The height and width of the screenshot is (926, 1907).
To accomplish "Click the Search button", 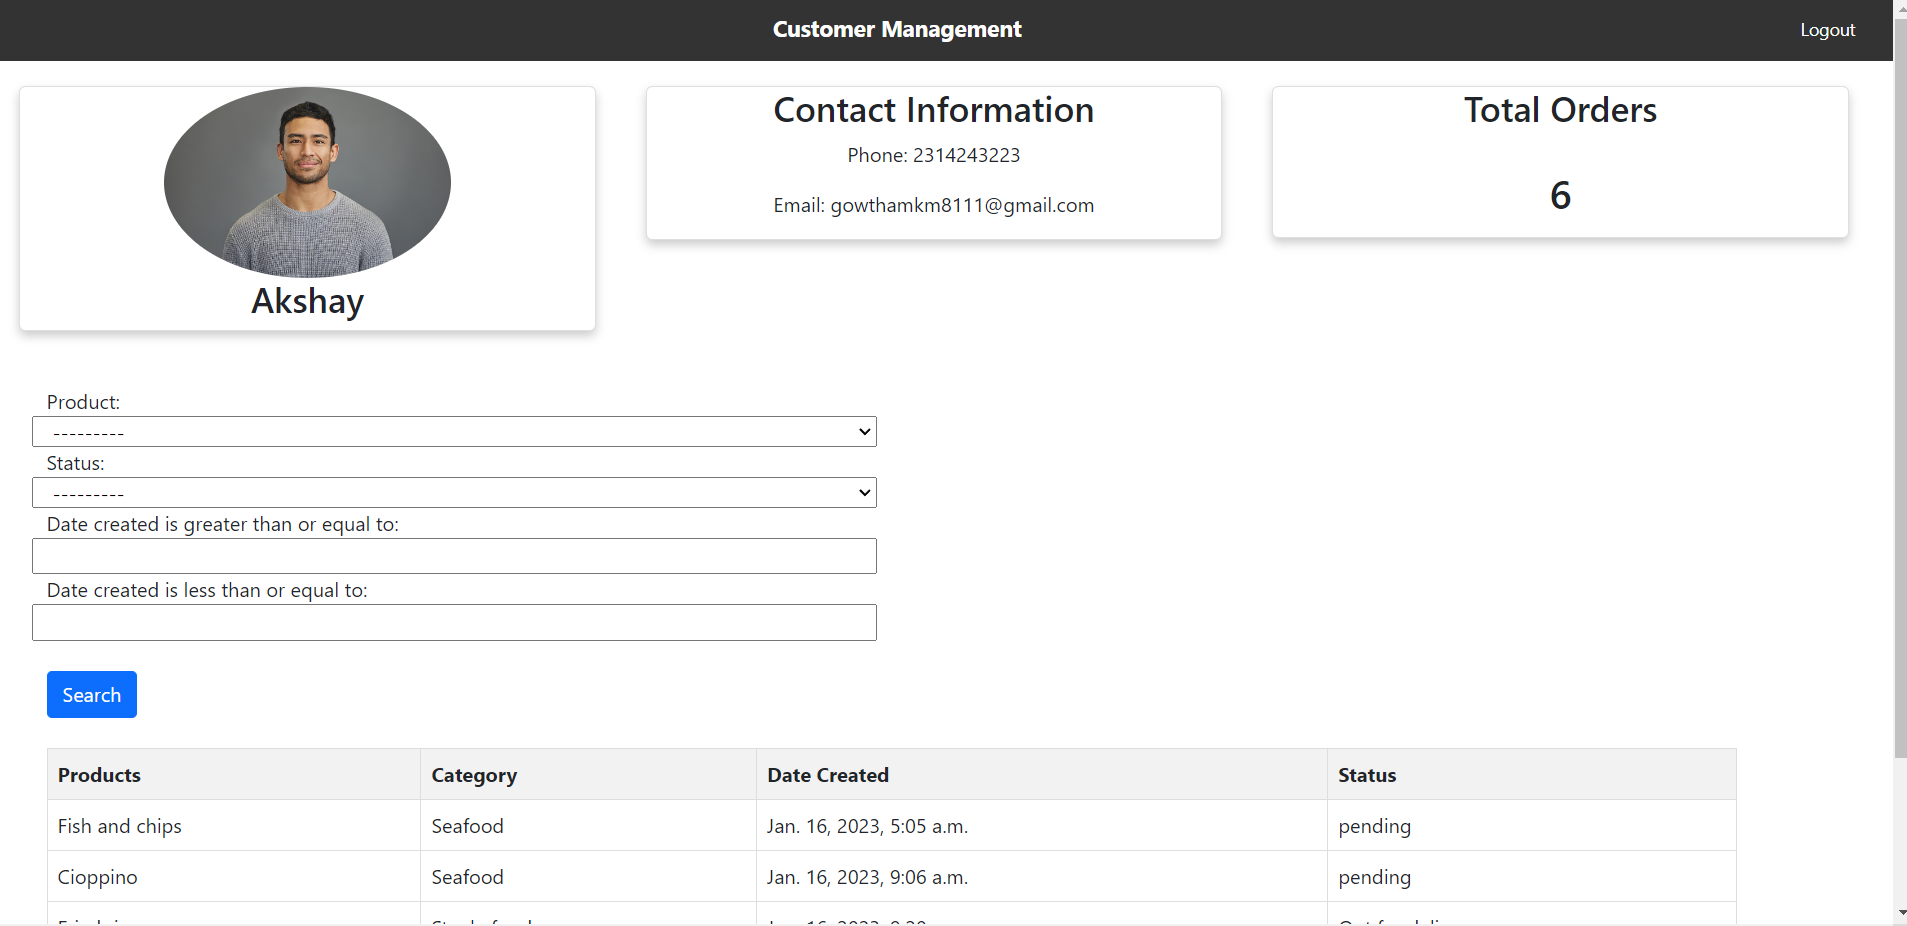I will 91,694.
